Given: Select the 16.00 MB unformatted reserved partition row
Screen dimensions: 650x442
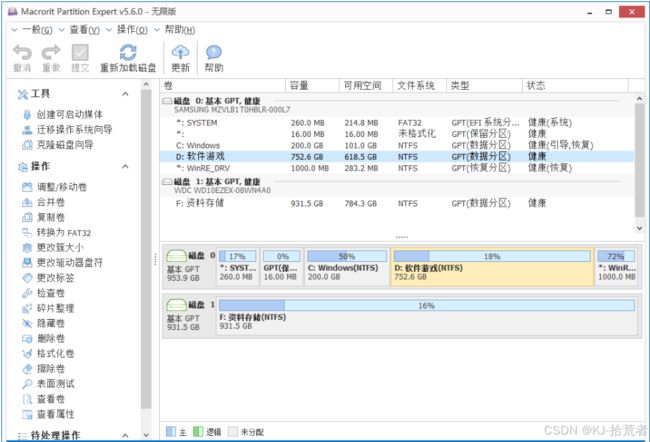Looking at the screenshot, I should tap(397, 134).
